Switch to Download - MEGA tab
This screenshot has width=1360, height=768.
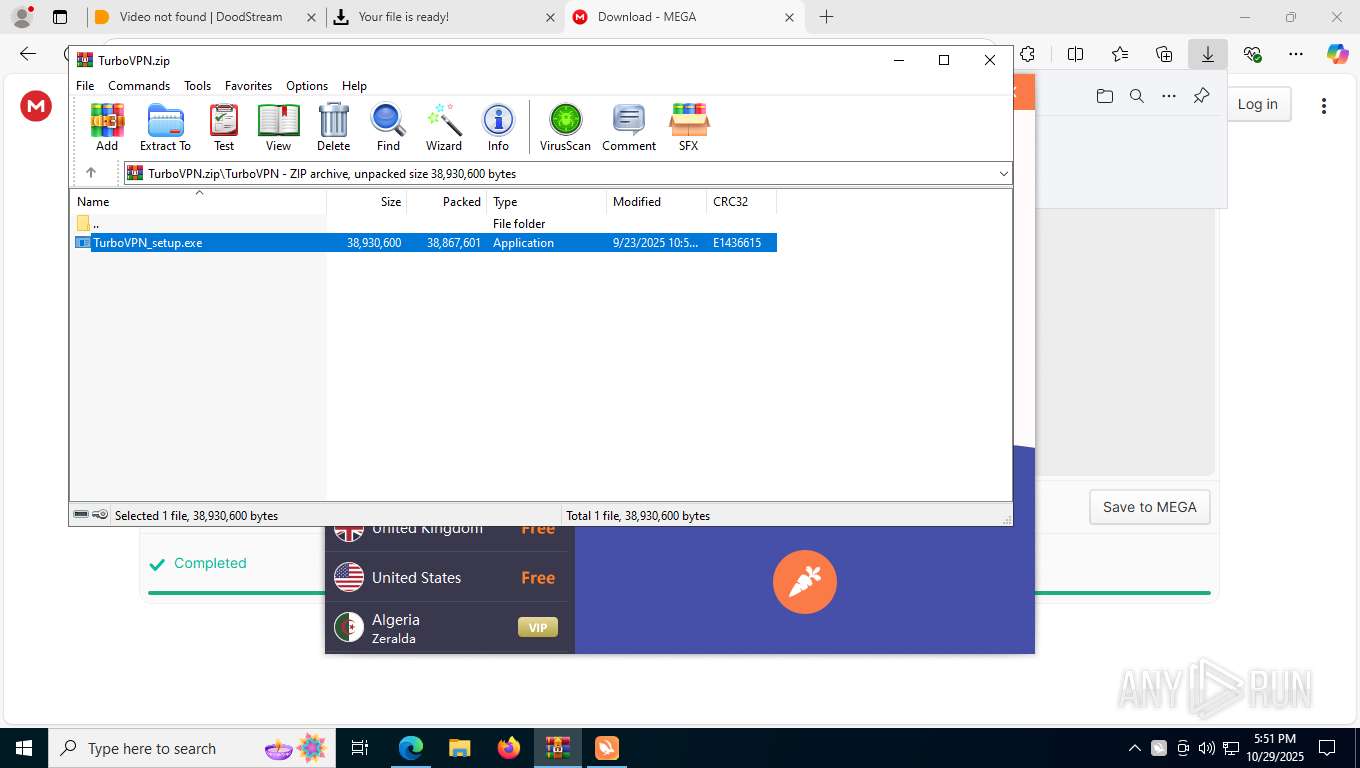click(684, 17)
